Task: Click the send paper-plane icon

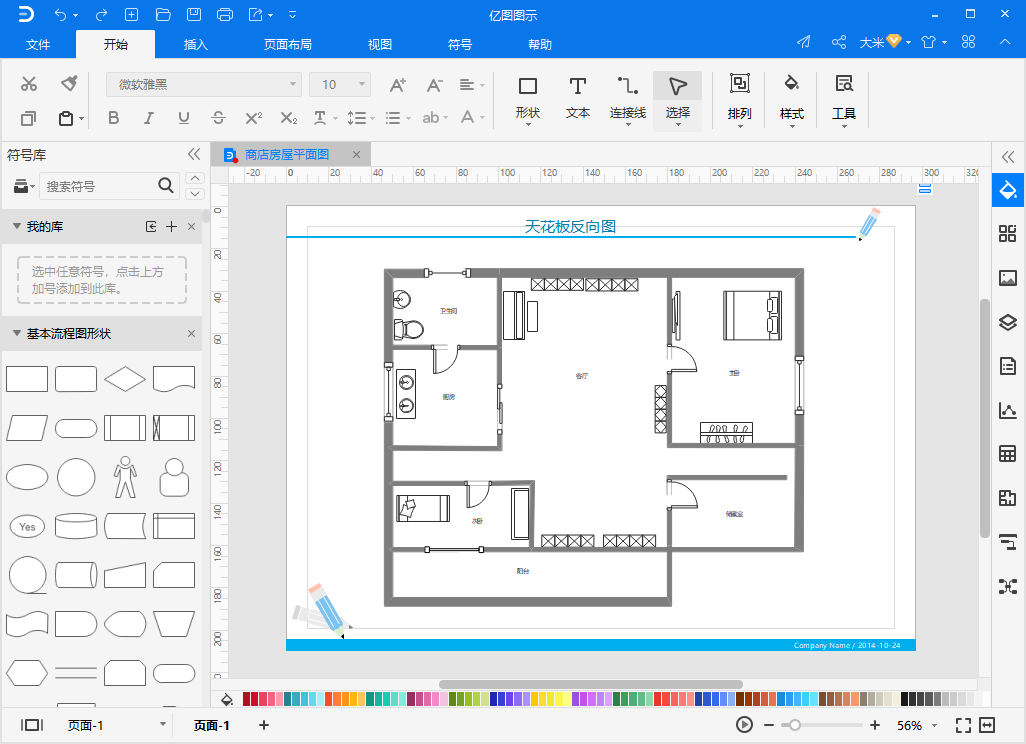Action: point(804,43)
